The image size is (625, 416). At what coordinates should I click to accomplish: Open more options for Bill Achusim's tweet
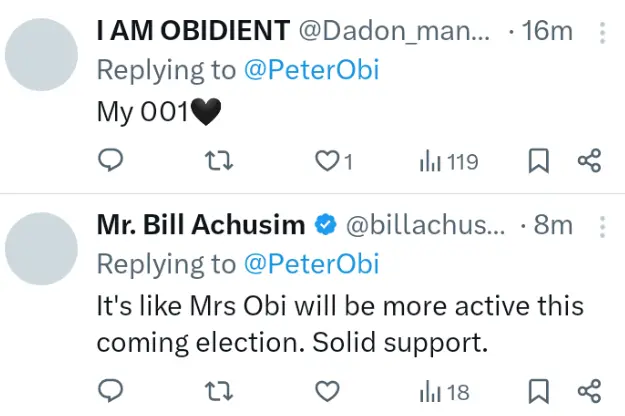coord(602,225)
